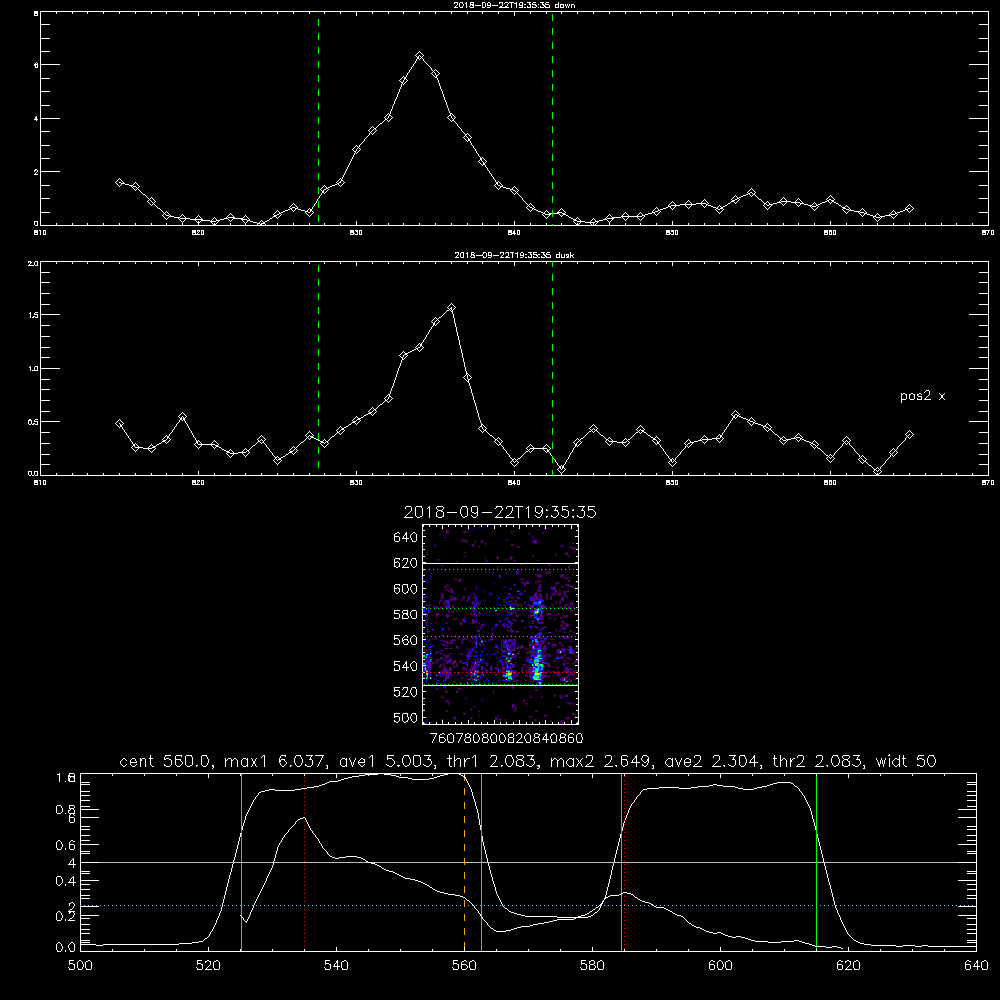The width and height of the screenshot is (1000, 1000).
Task: Click the '600' label on bottom plot axis
Action: click(721, 965)
